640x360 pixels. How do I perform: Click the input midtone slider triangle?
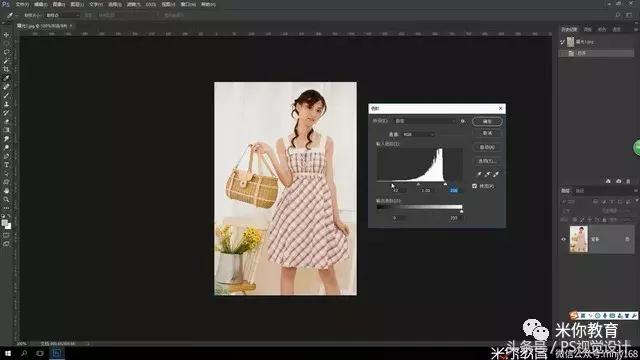(x=418, y=184)
